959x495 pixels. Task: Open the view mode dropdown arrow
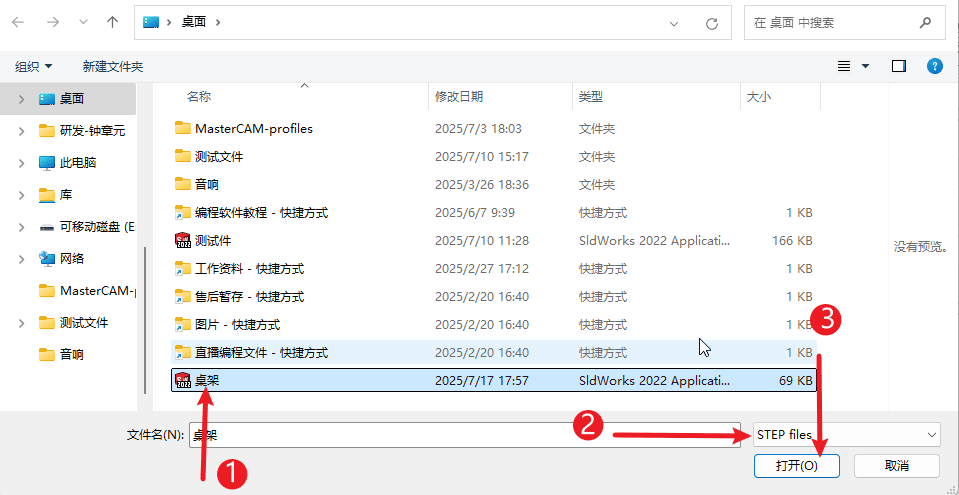pos(866,66)
